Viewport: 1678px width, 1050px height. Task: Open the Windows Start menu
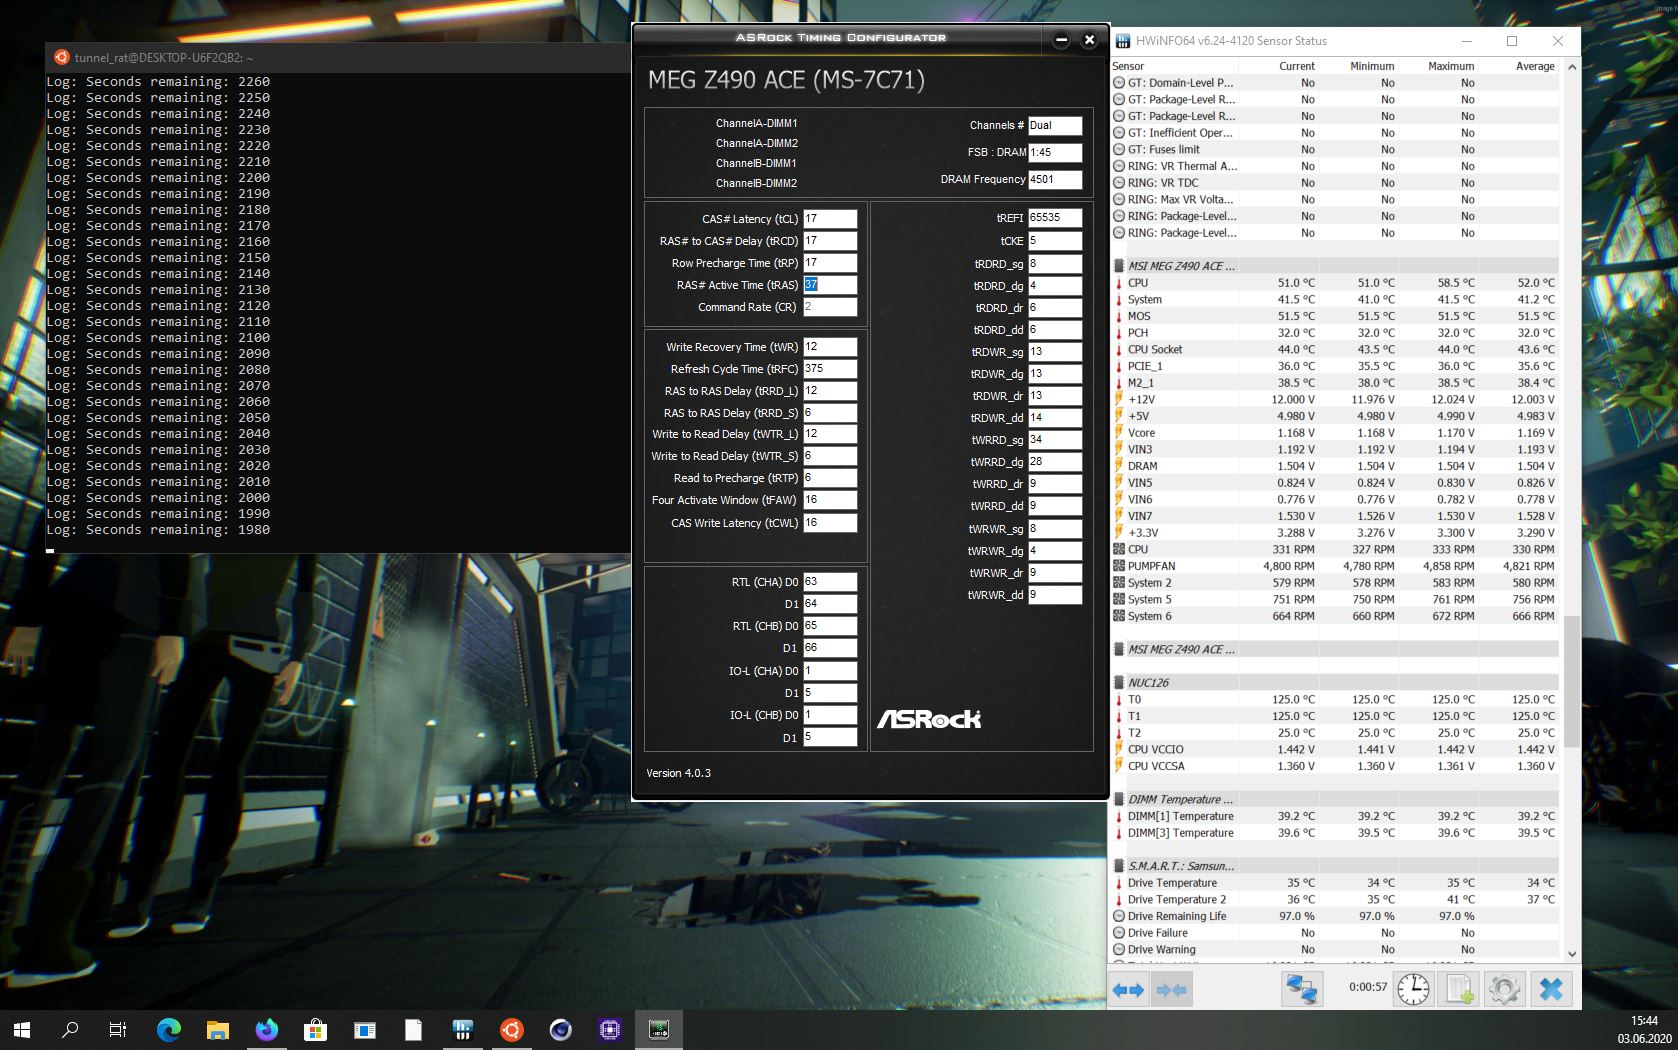[x=22, y=1029]
